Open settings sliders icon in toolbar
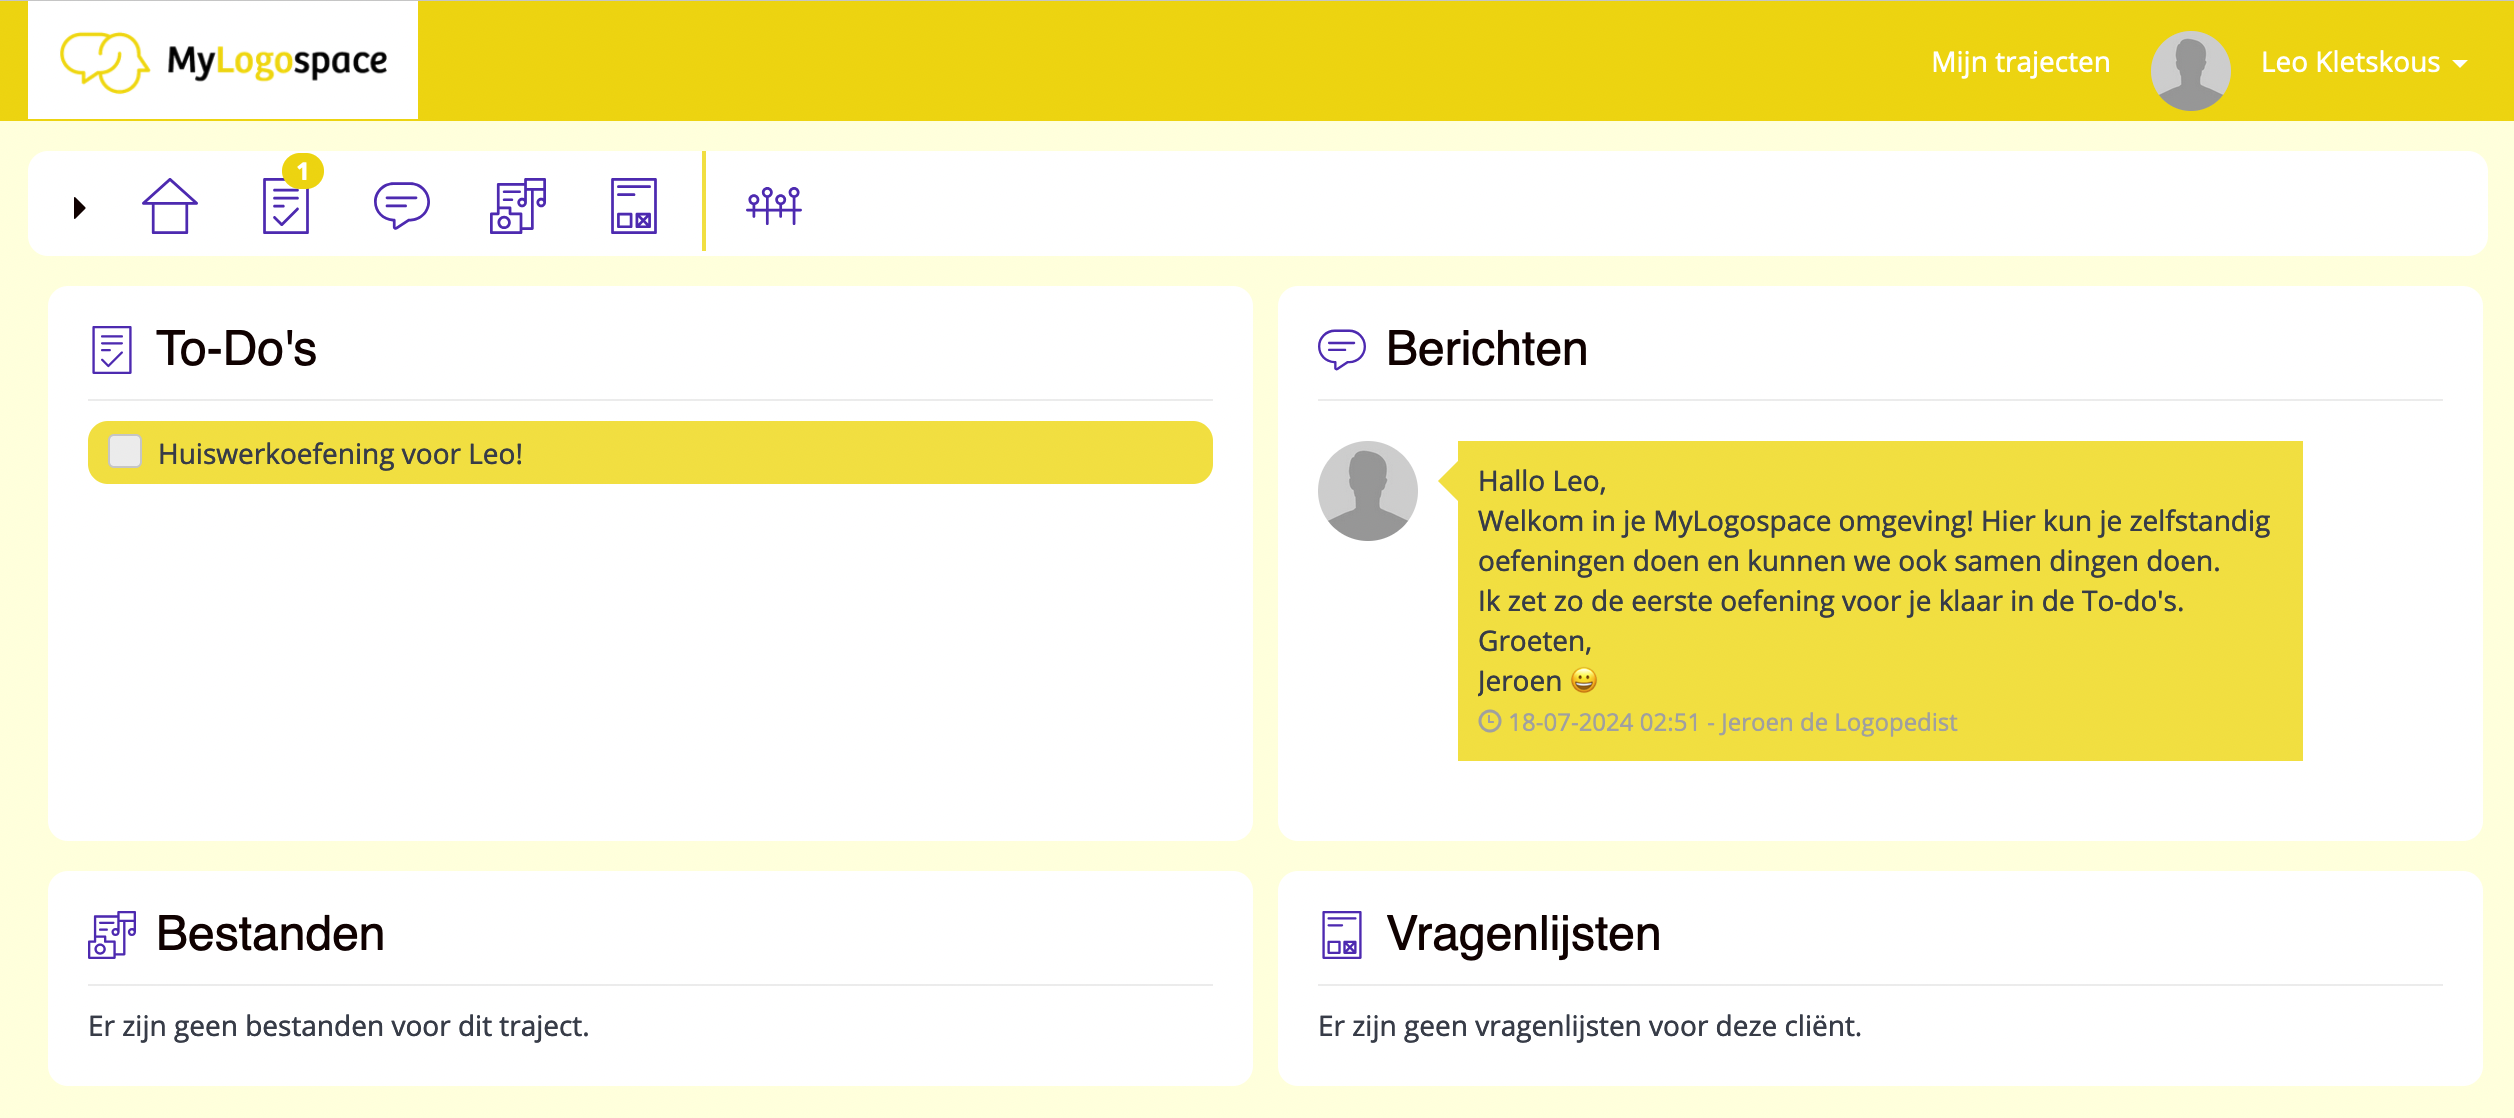2514x1118 pixels. tap(774, 205)
